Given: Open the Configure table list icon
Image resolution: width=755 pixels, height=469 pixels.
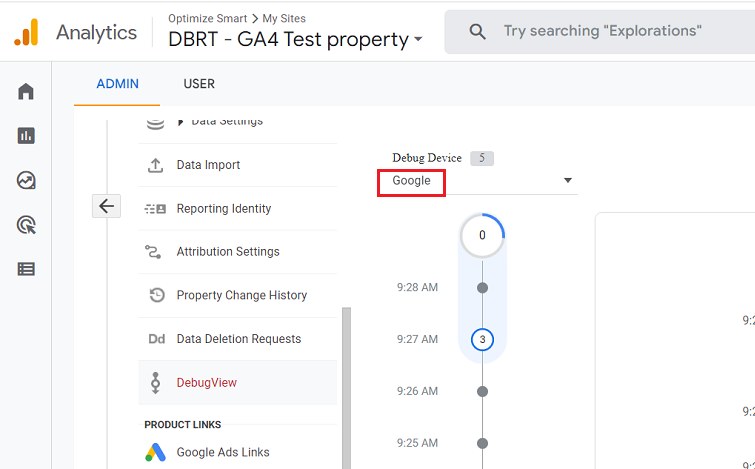Looking at the screenshot, I should pyautogui.click(x=26, y=269).
